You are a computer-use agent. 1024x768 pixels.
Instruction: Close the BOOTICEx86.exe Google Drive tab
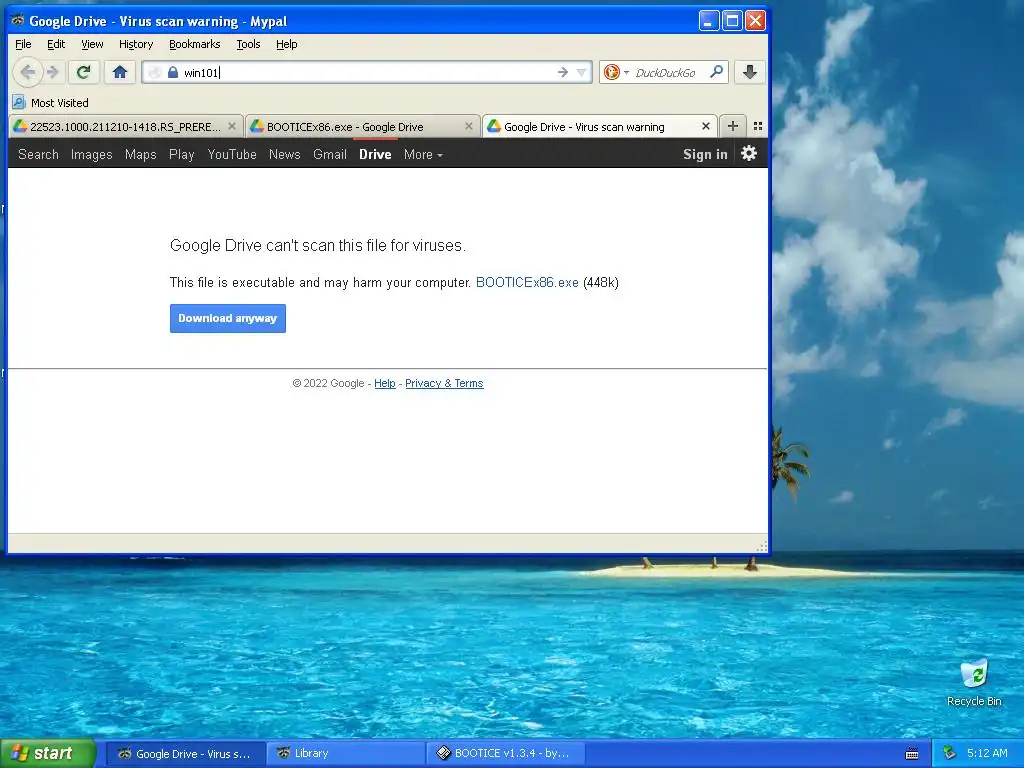[469, 126]
